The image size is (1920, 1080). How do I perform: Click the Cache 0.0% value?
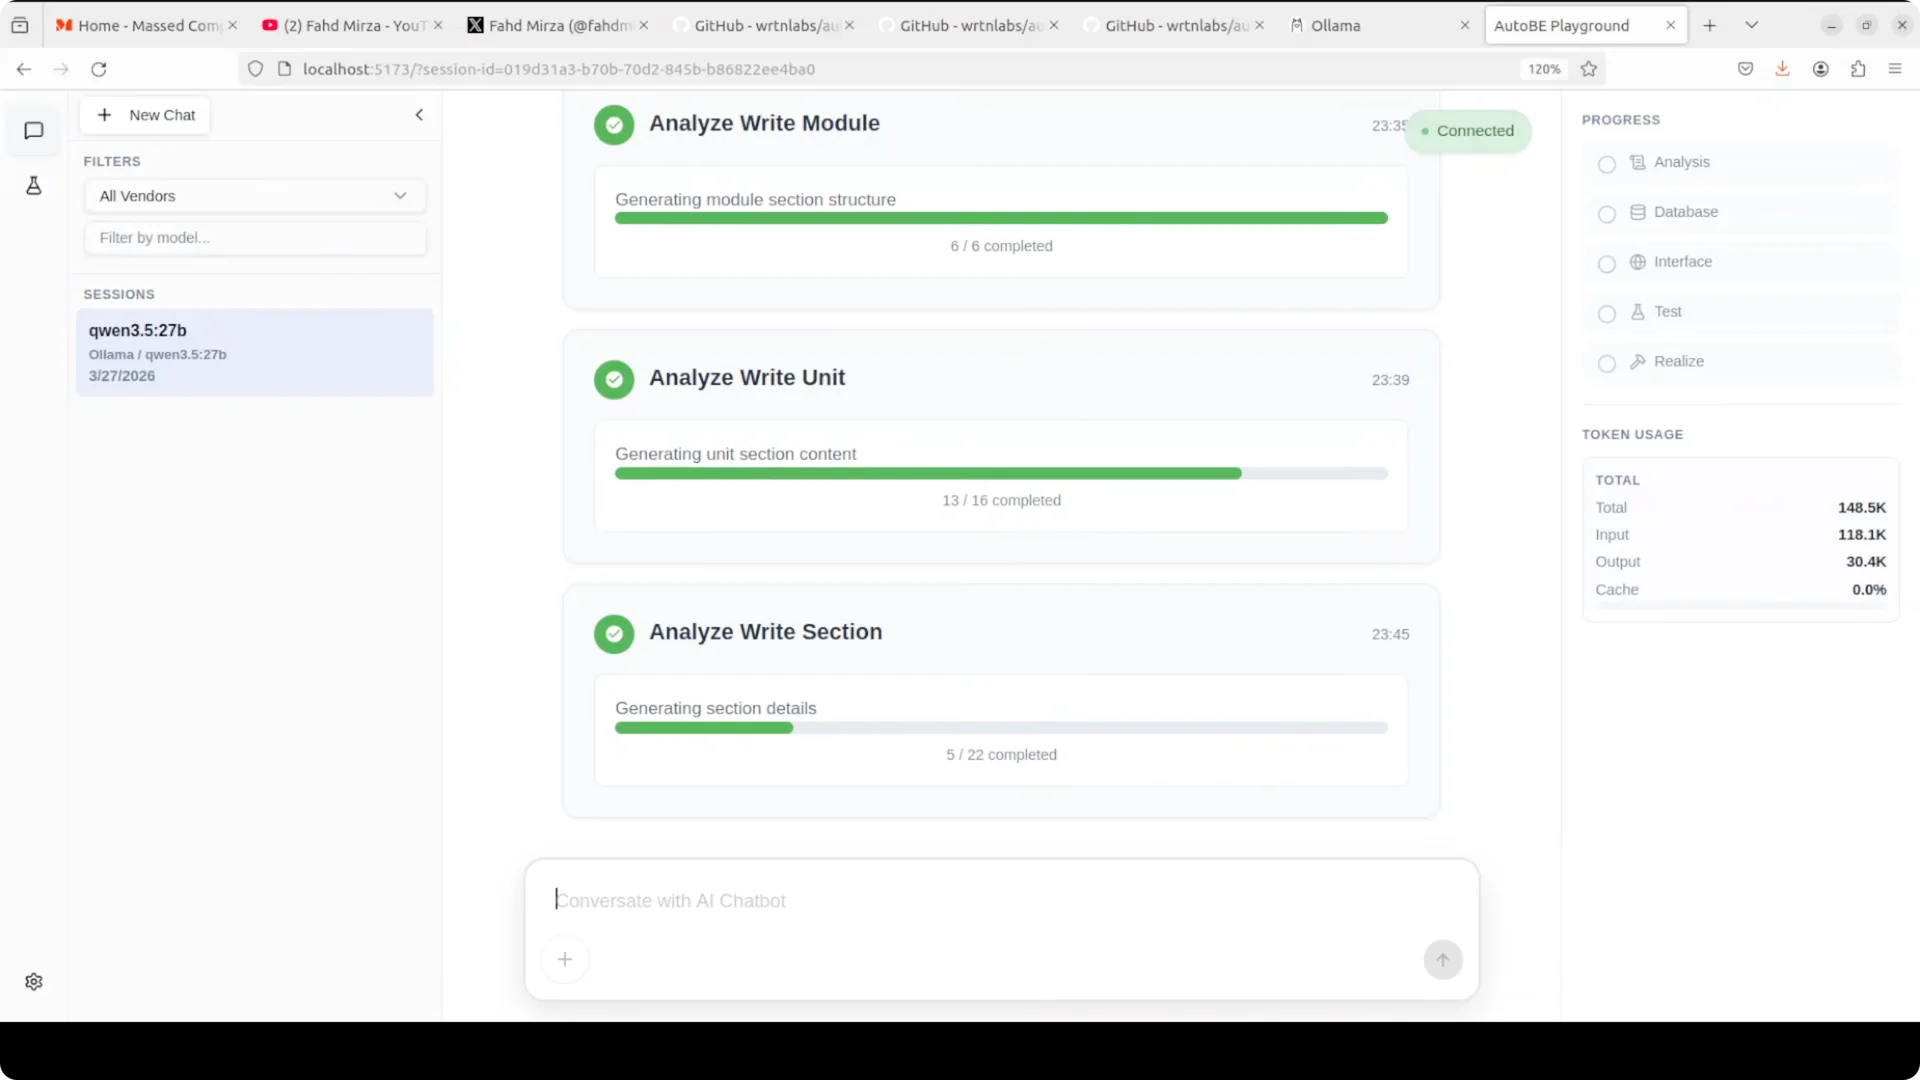(1869, 590)
